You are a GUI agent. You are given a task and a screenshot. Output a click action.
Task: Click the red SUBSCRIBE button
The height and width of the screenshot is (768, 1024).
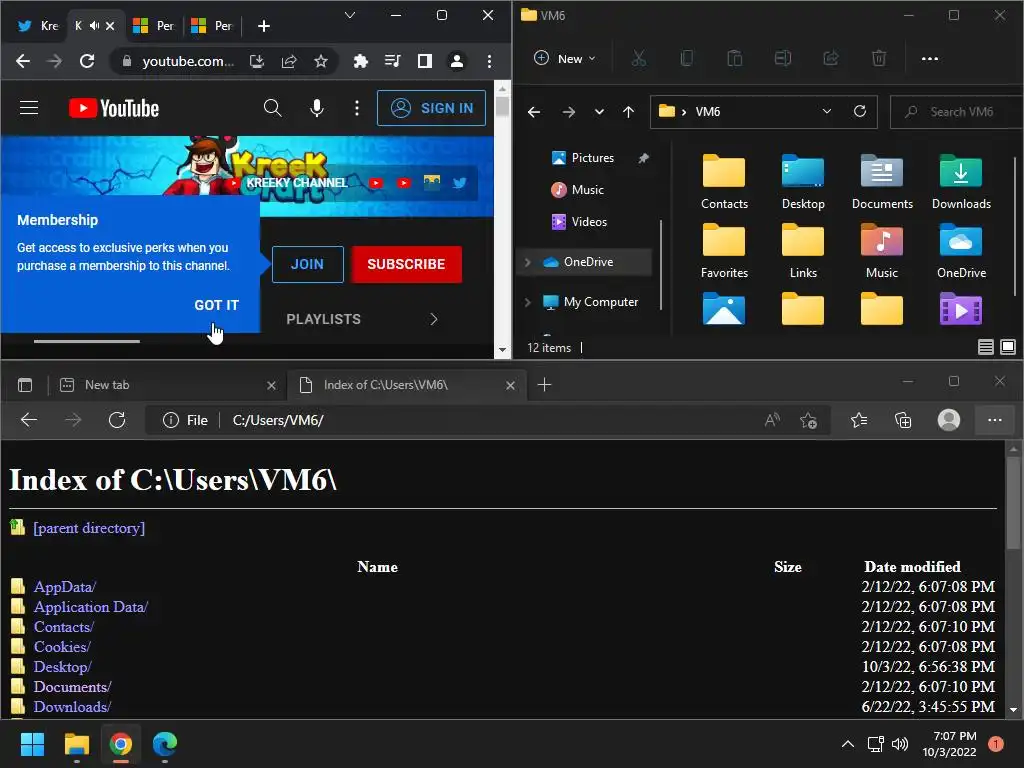tap(406, 264)
